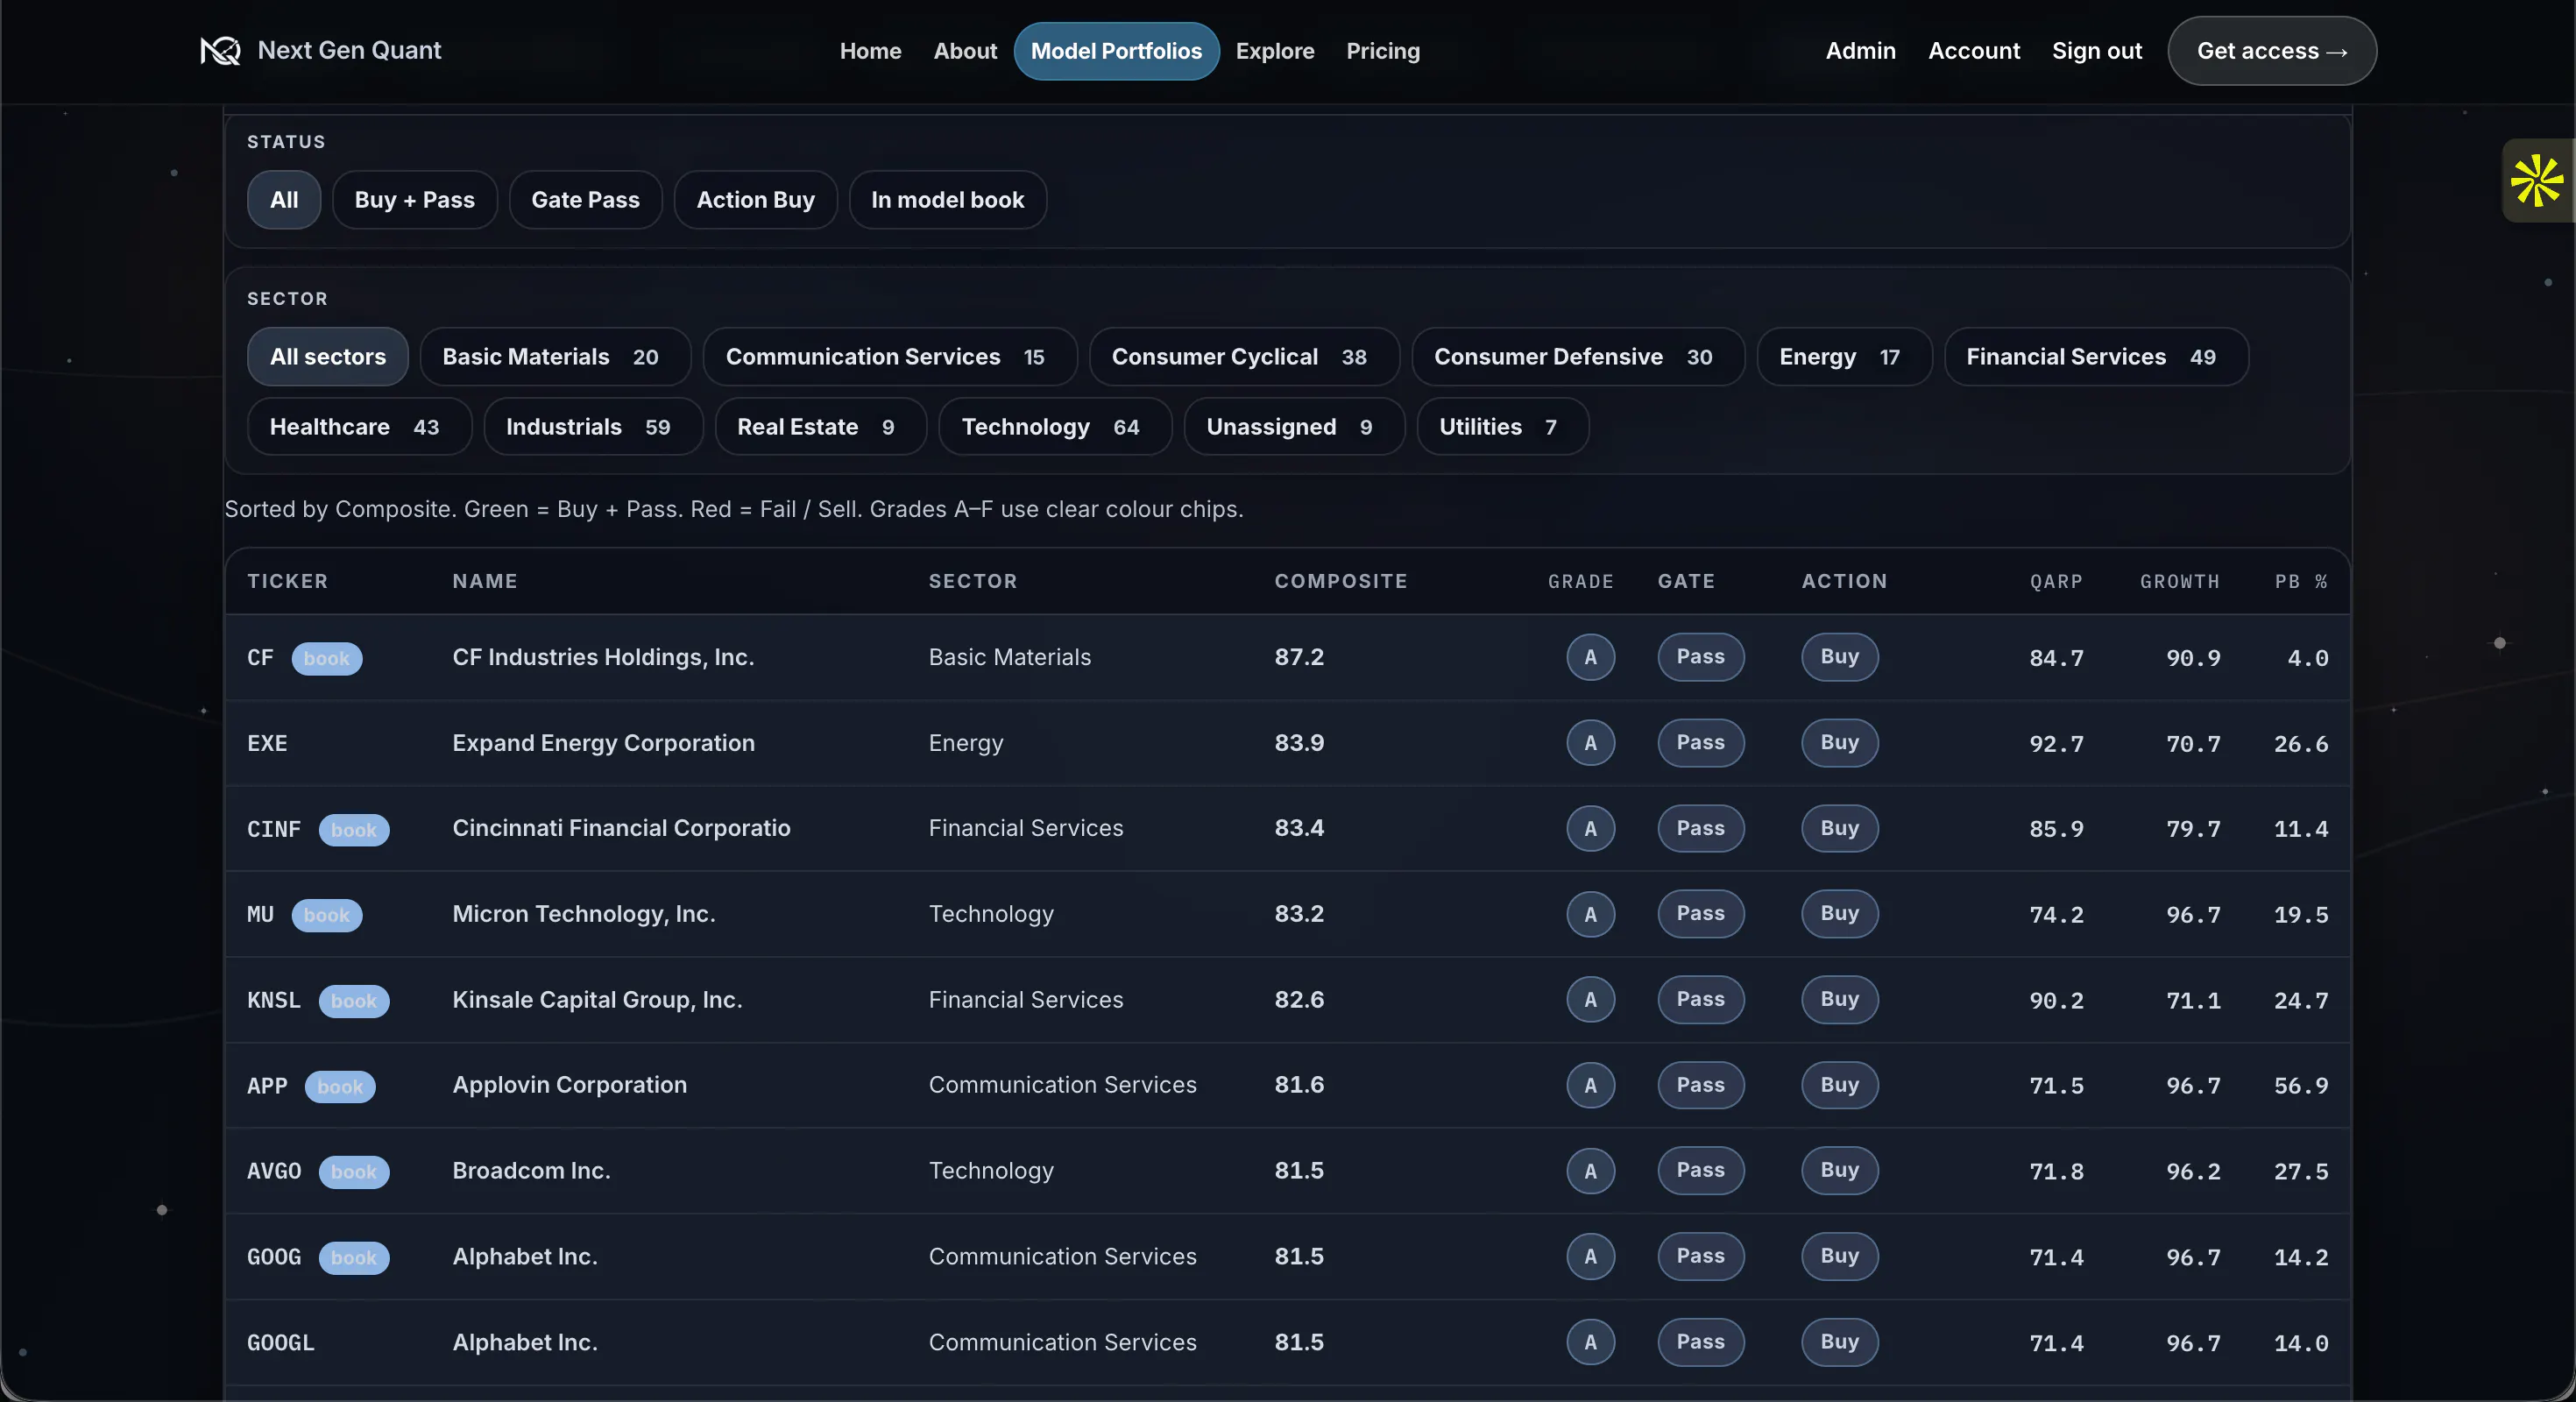Image resolution: width=2576 pixels, height=1402 pixels.
Task: Open the Admin link
Action: (x=1860, y=51)
